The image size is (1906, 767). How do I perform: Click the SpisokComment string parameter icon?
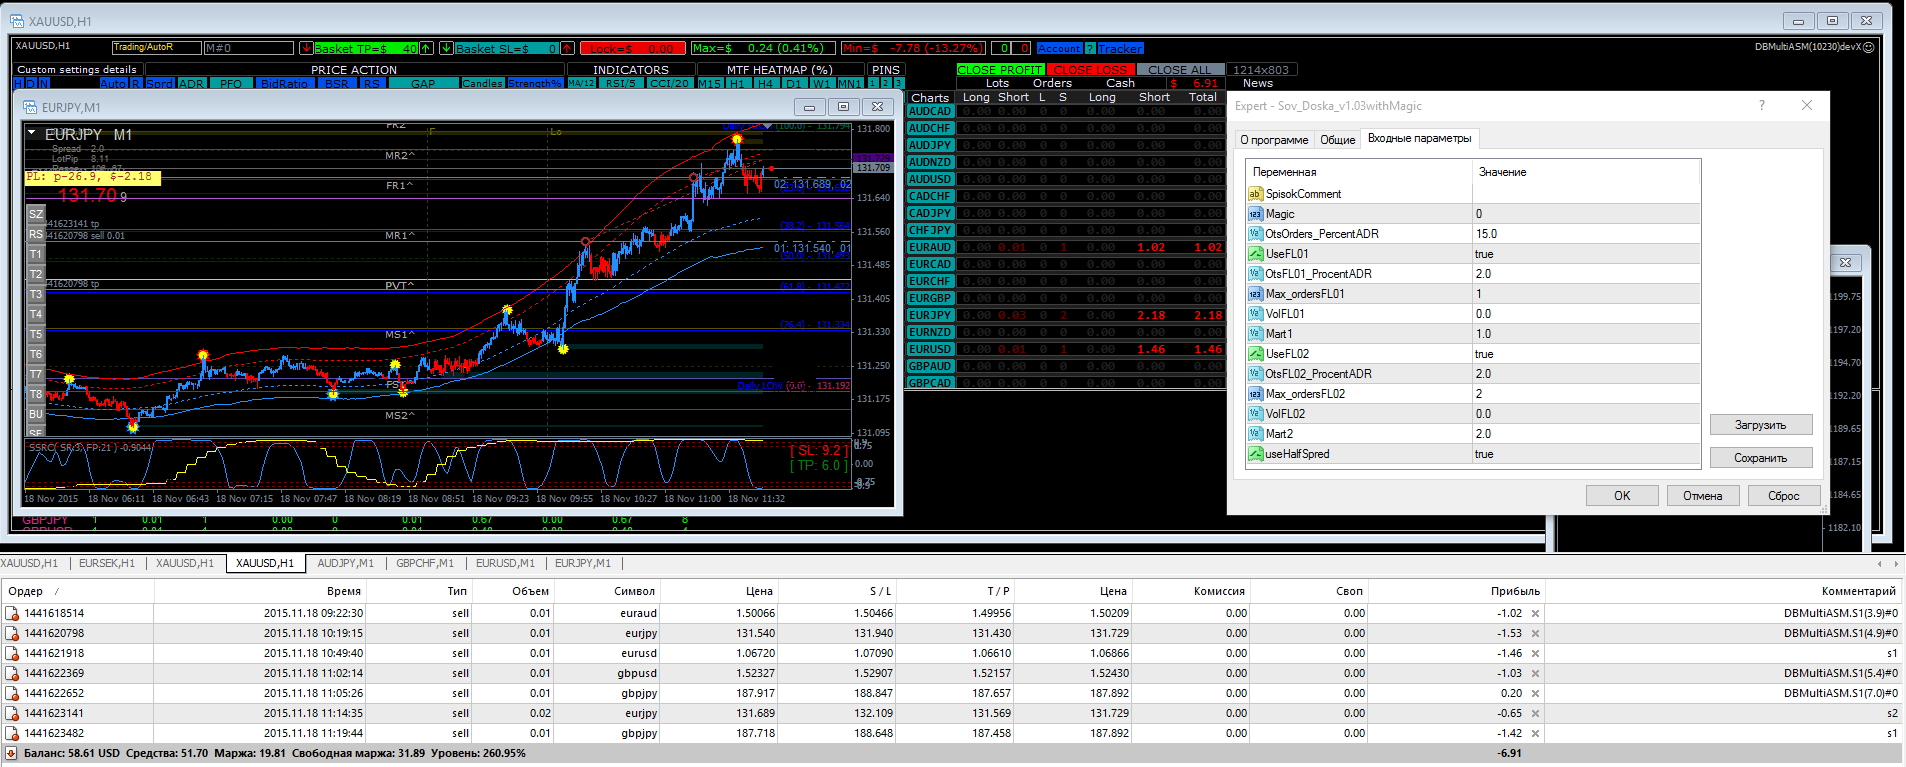point(1255,194)
